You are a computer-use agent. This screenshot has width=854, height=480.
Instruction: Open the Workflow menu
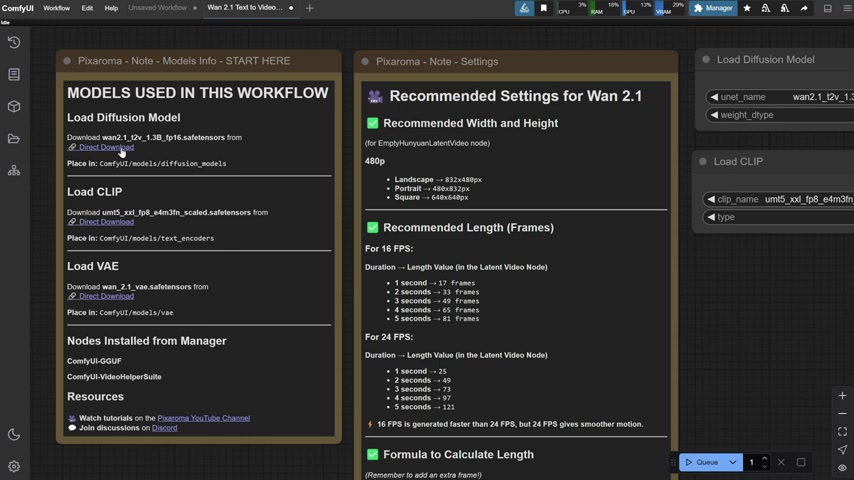tap(57, 8)
